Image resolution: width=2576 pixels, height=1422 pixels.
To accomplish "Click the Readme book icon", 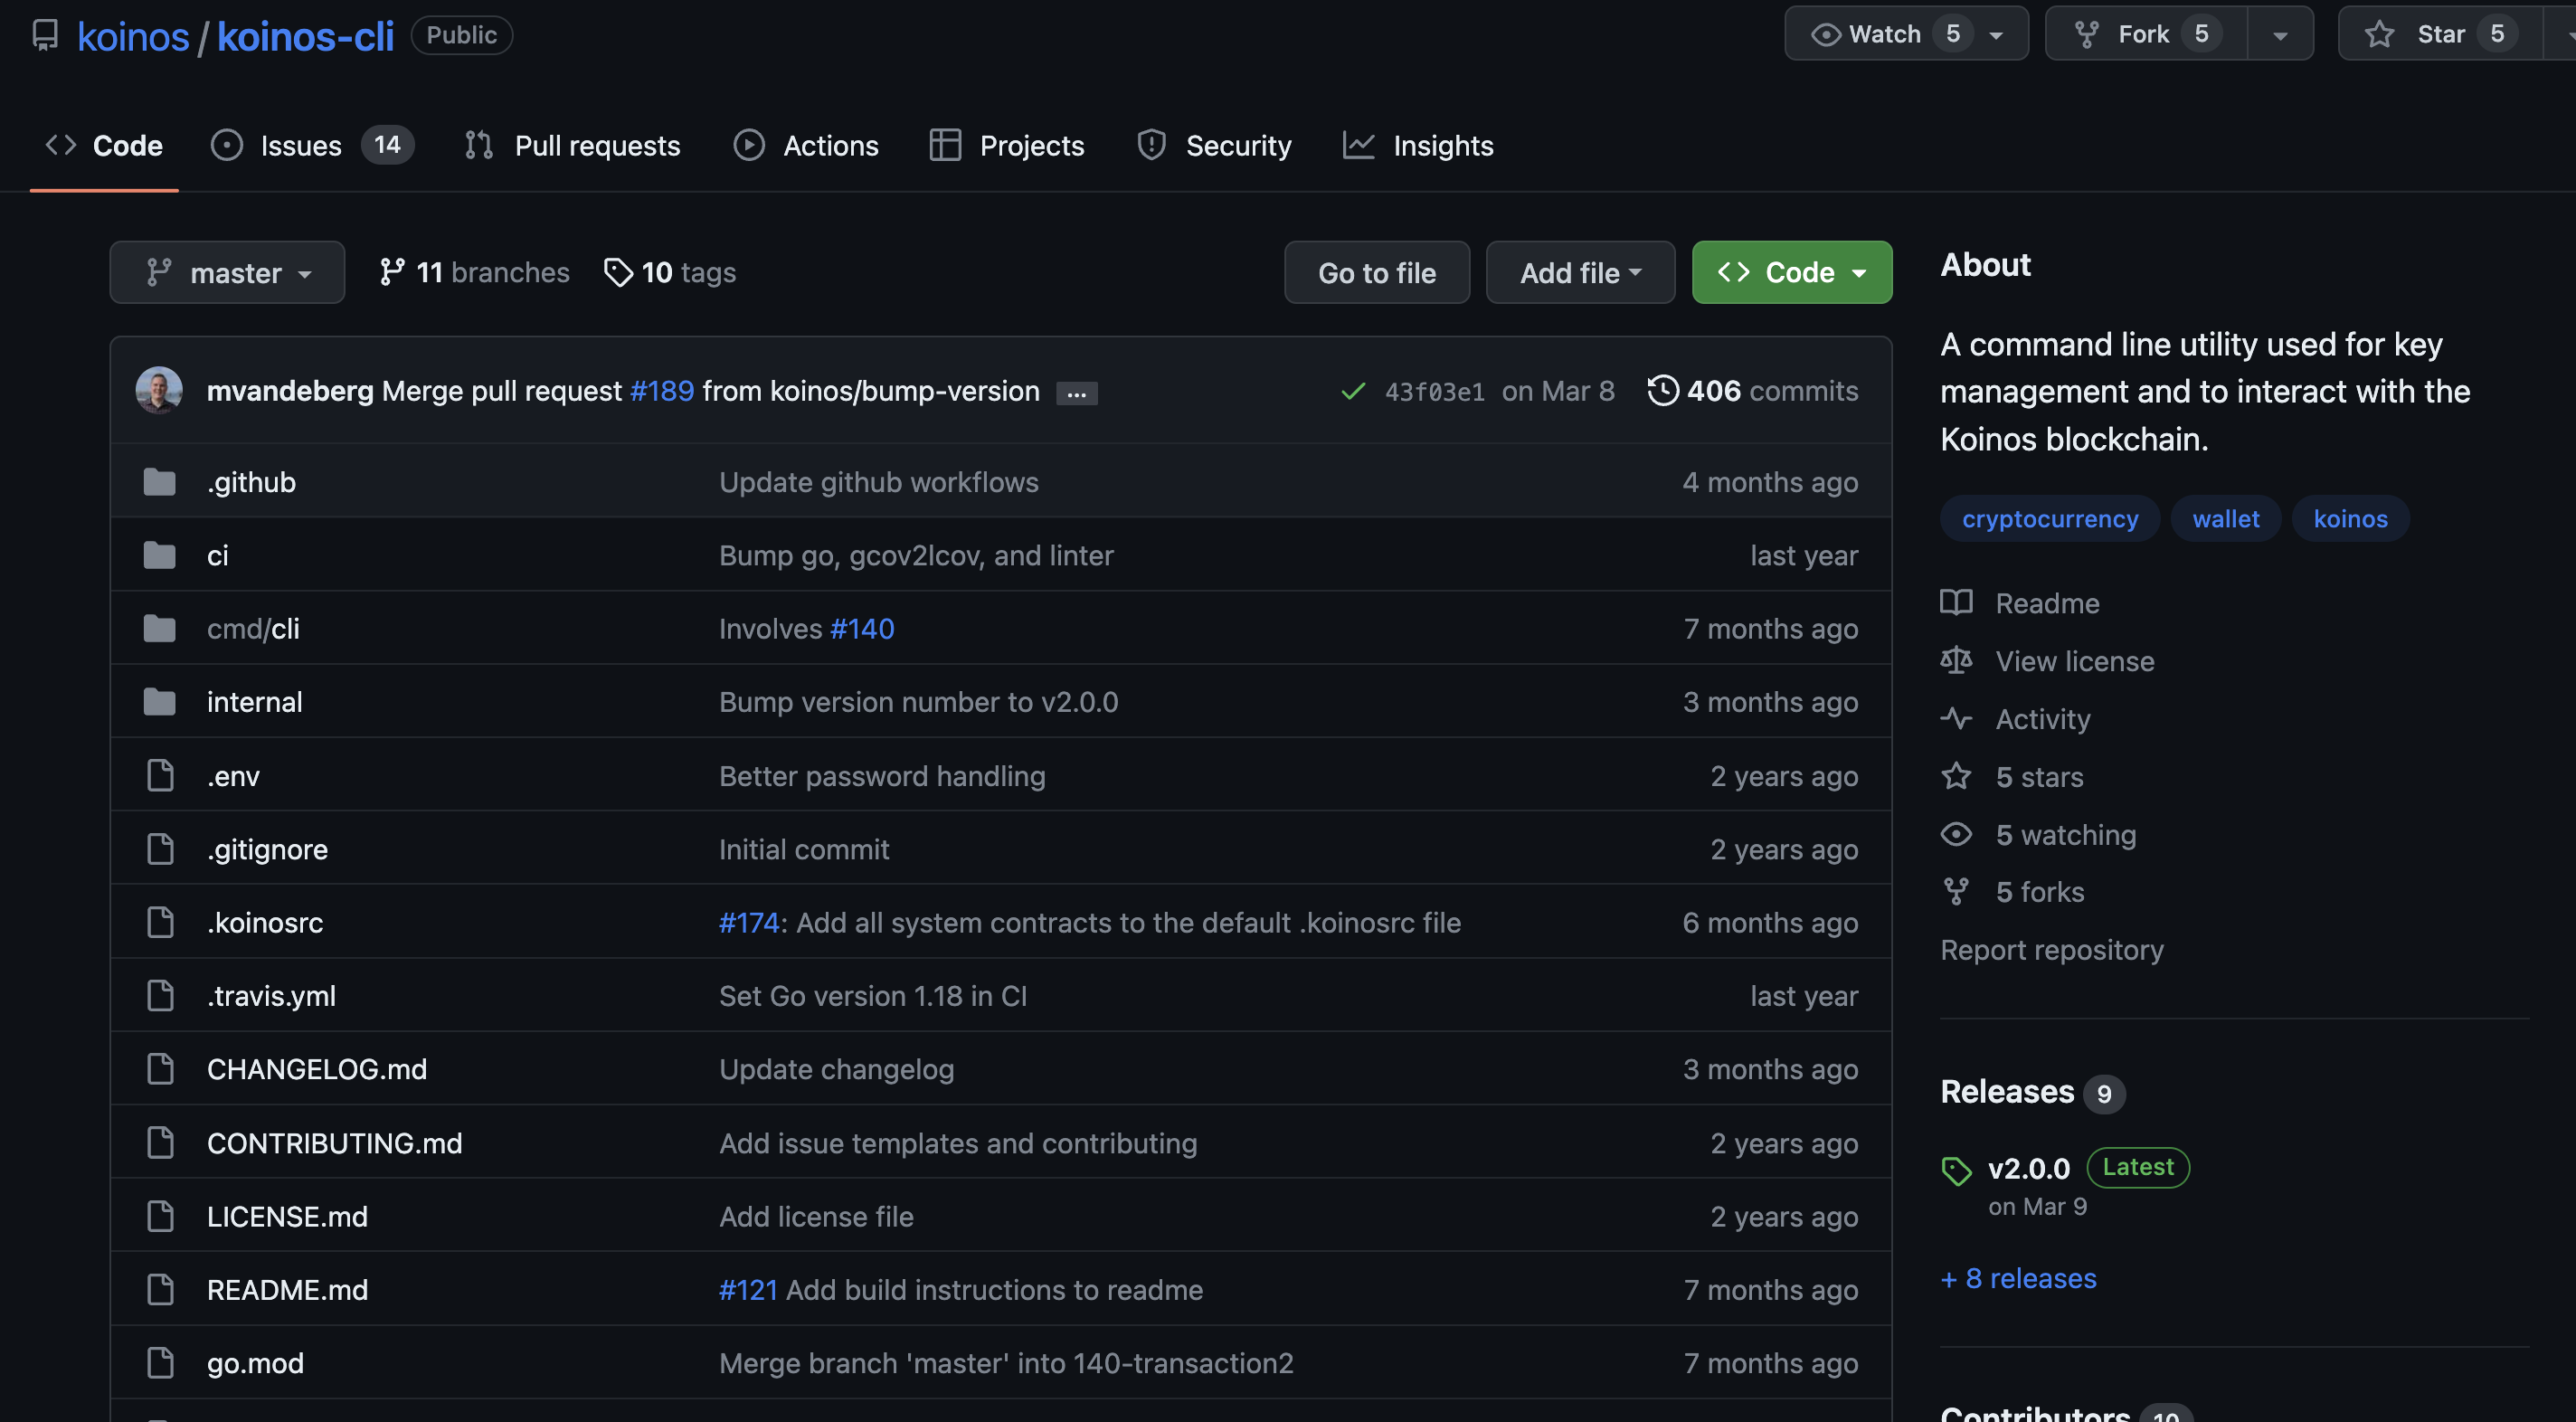I will coord(1956,603).
